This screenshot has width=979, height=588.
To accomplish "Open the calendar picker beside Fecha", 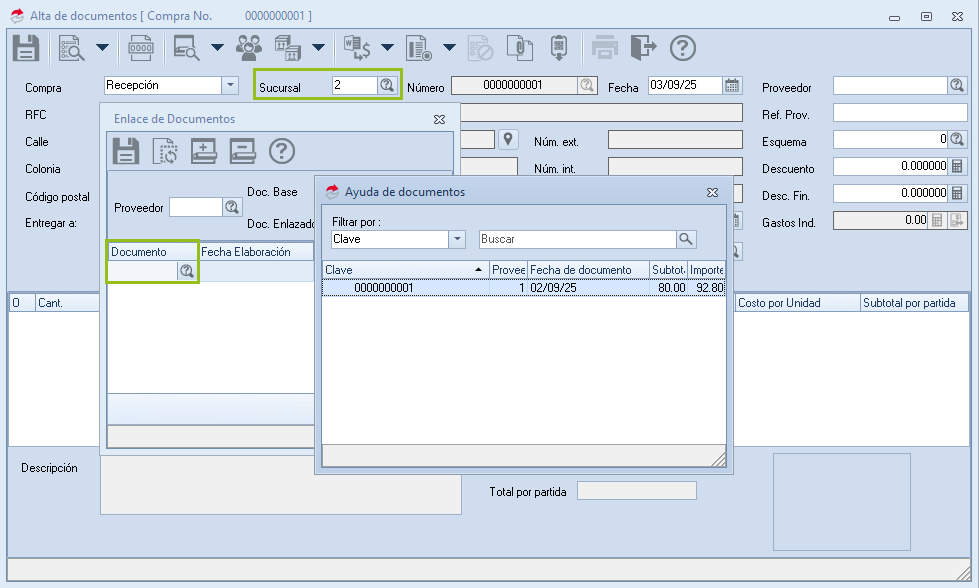I will coord(732,85).
